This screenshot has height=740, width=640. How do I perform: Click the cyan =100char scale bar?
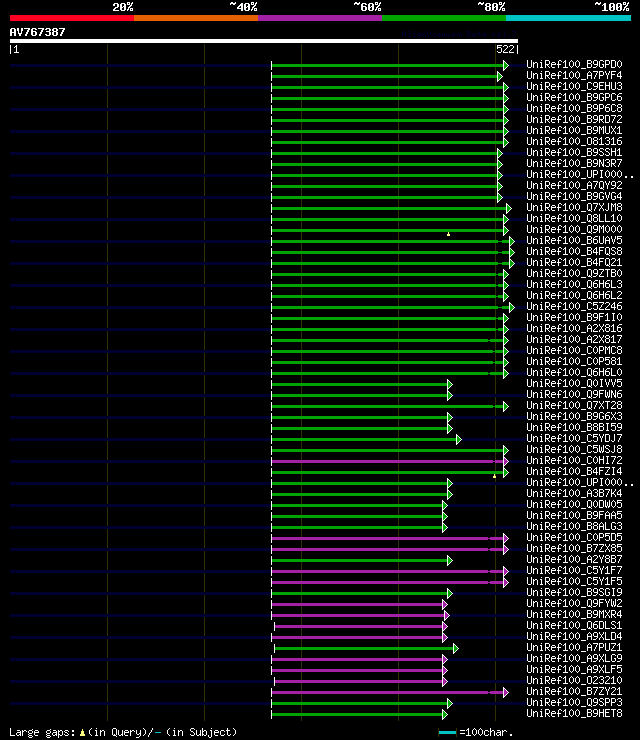[447, 732]
